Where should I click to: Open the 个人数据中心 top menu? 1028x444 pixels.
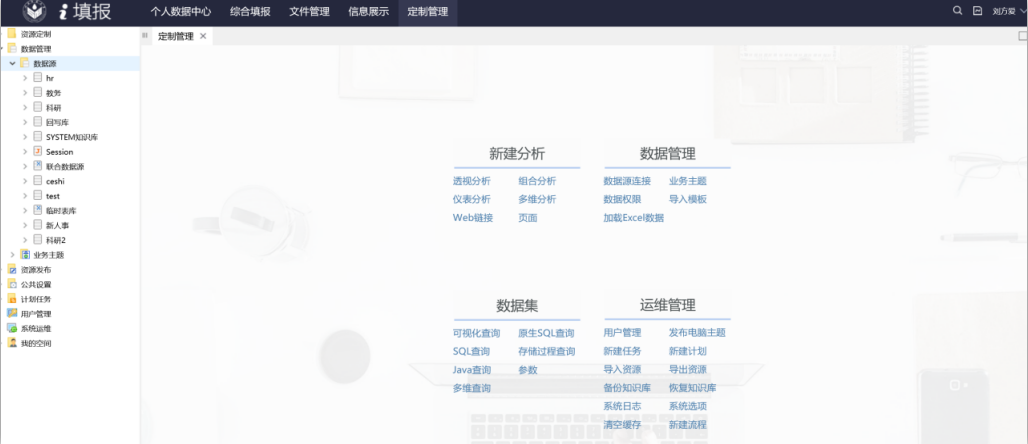(x=180, y=12)
